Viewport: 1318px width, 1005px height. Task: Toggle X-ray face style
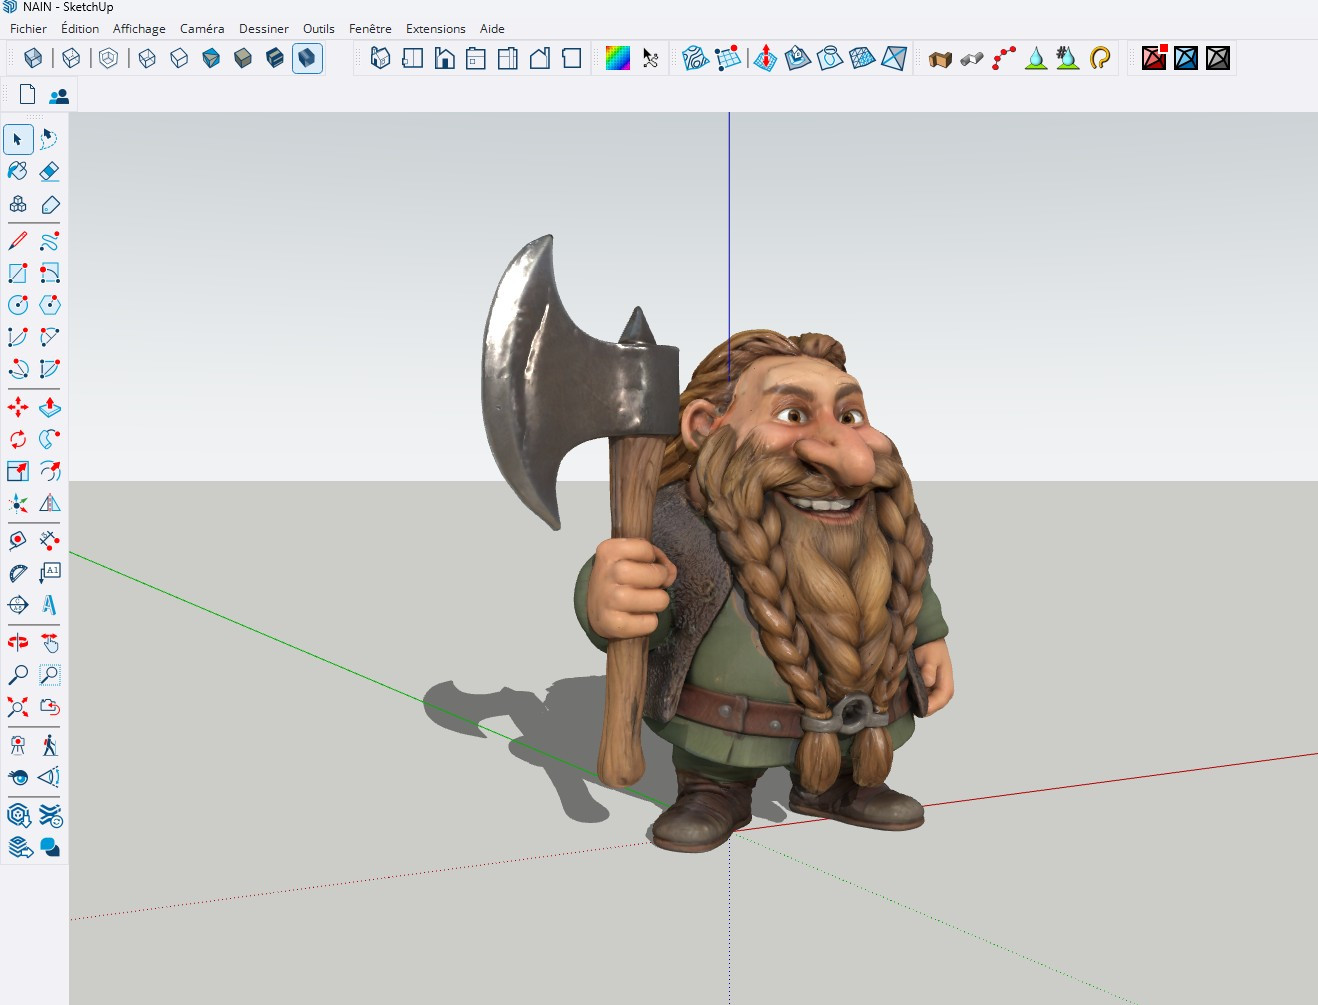click(33, 58)
